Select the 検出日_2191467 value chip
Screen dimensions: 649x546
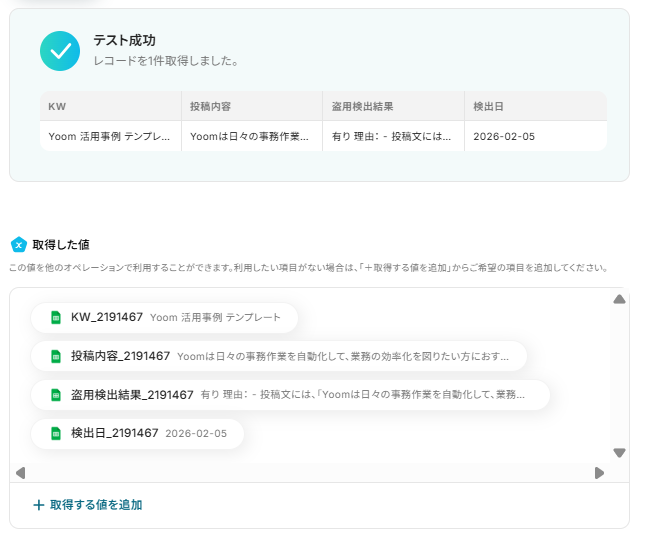pyautogui.click(x=137, y=433)
